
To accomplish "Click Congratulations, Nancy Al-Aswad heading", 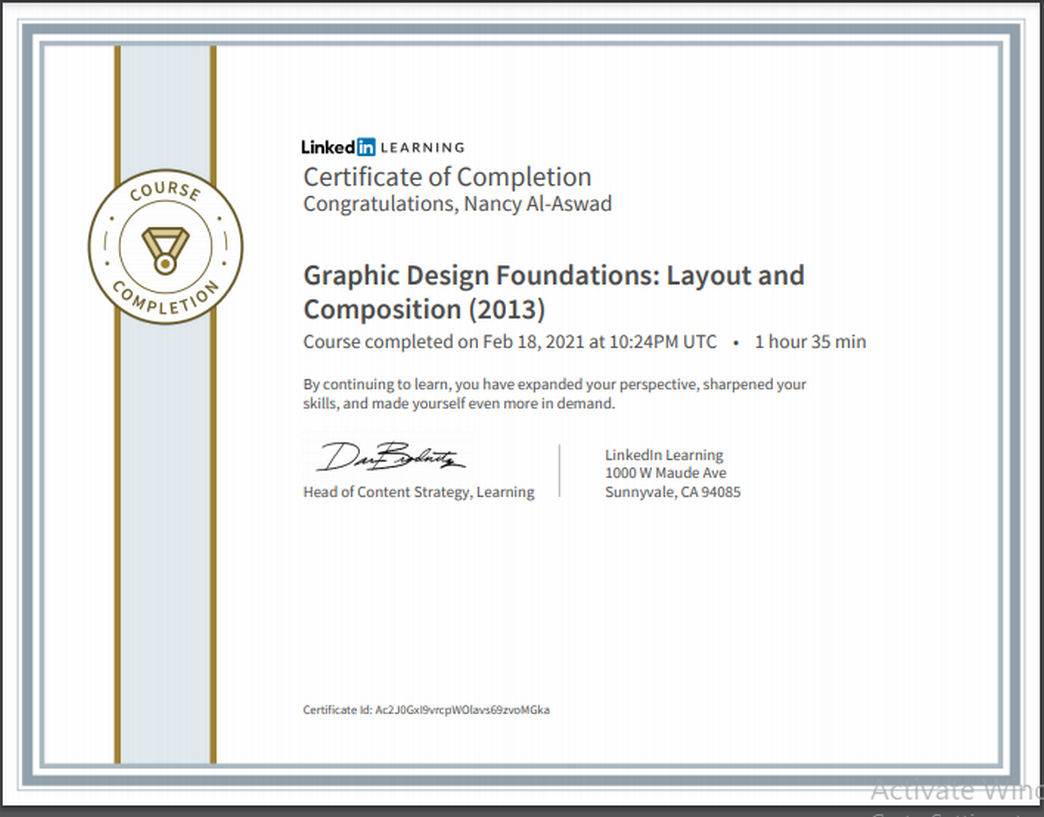I will (457, 203).
